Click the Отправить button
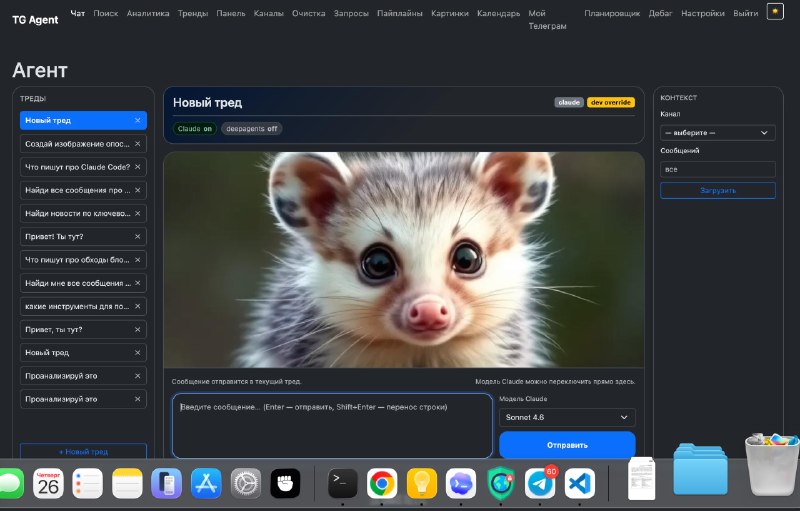 (x=567, y=445)
